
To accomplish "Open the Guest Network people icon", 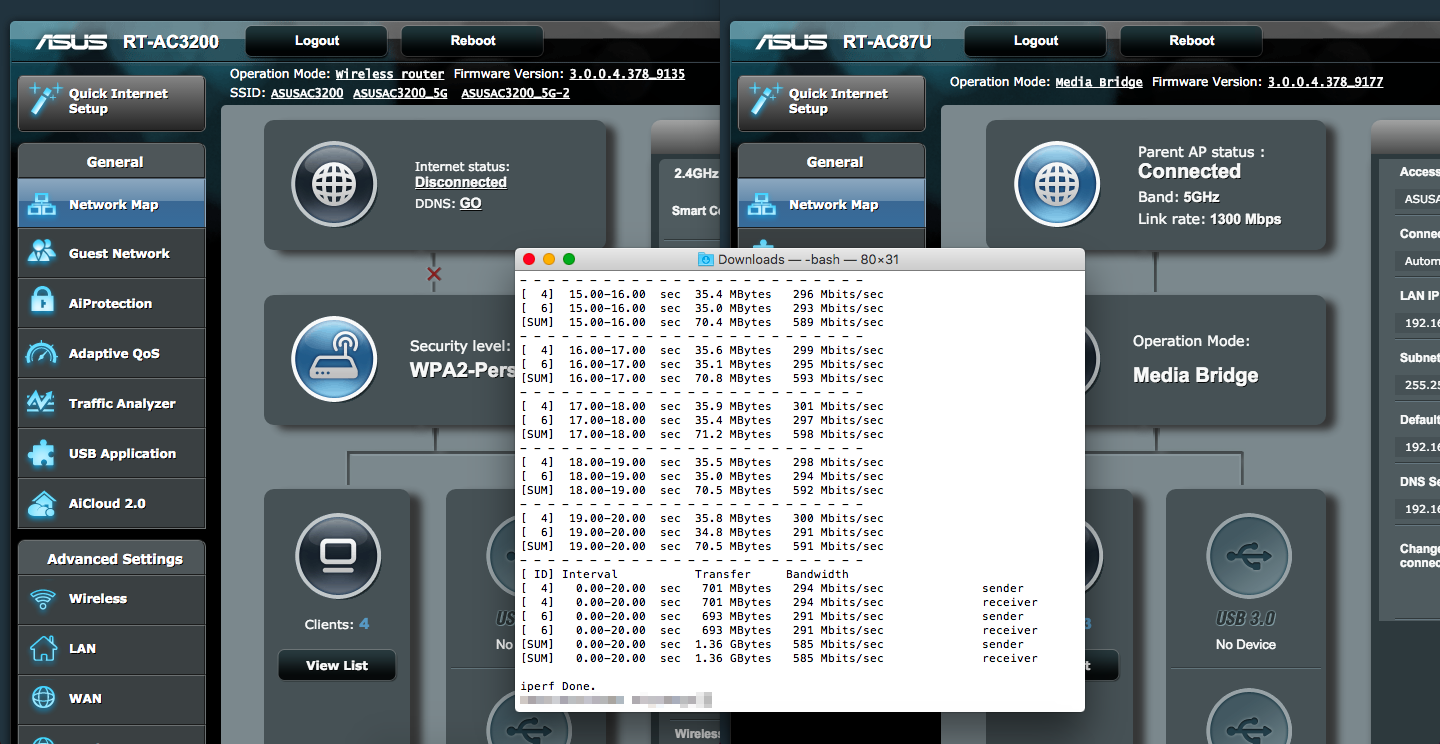I will [42, 253].
